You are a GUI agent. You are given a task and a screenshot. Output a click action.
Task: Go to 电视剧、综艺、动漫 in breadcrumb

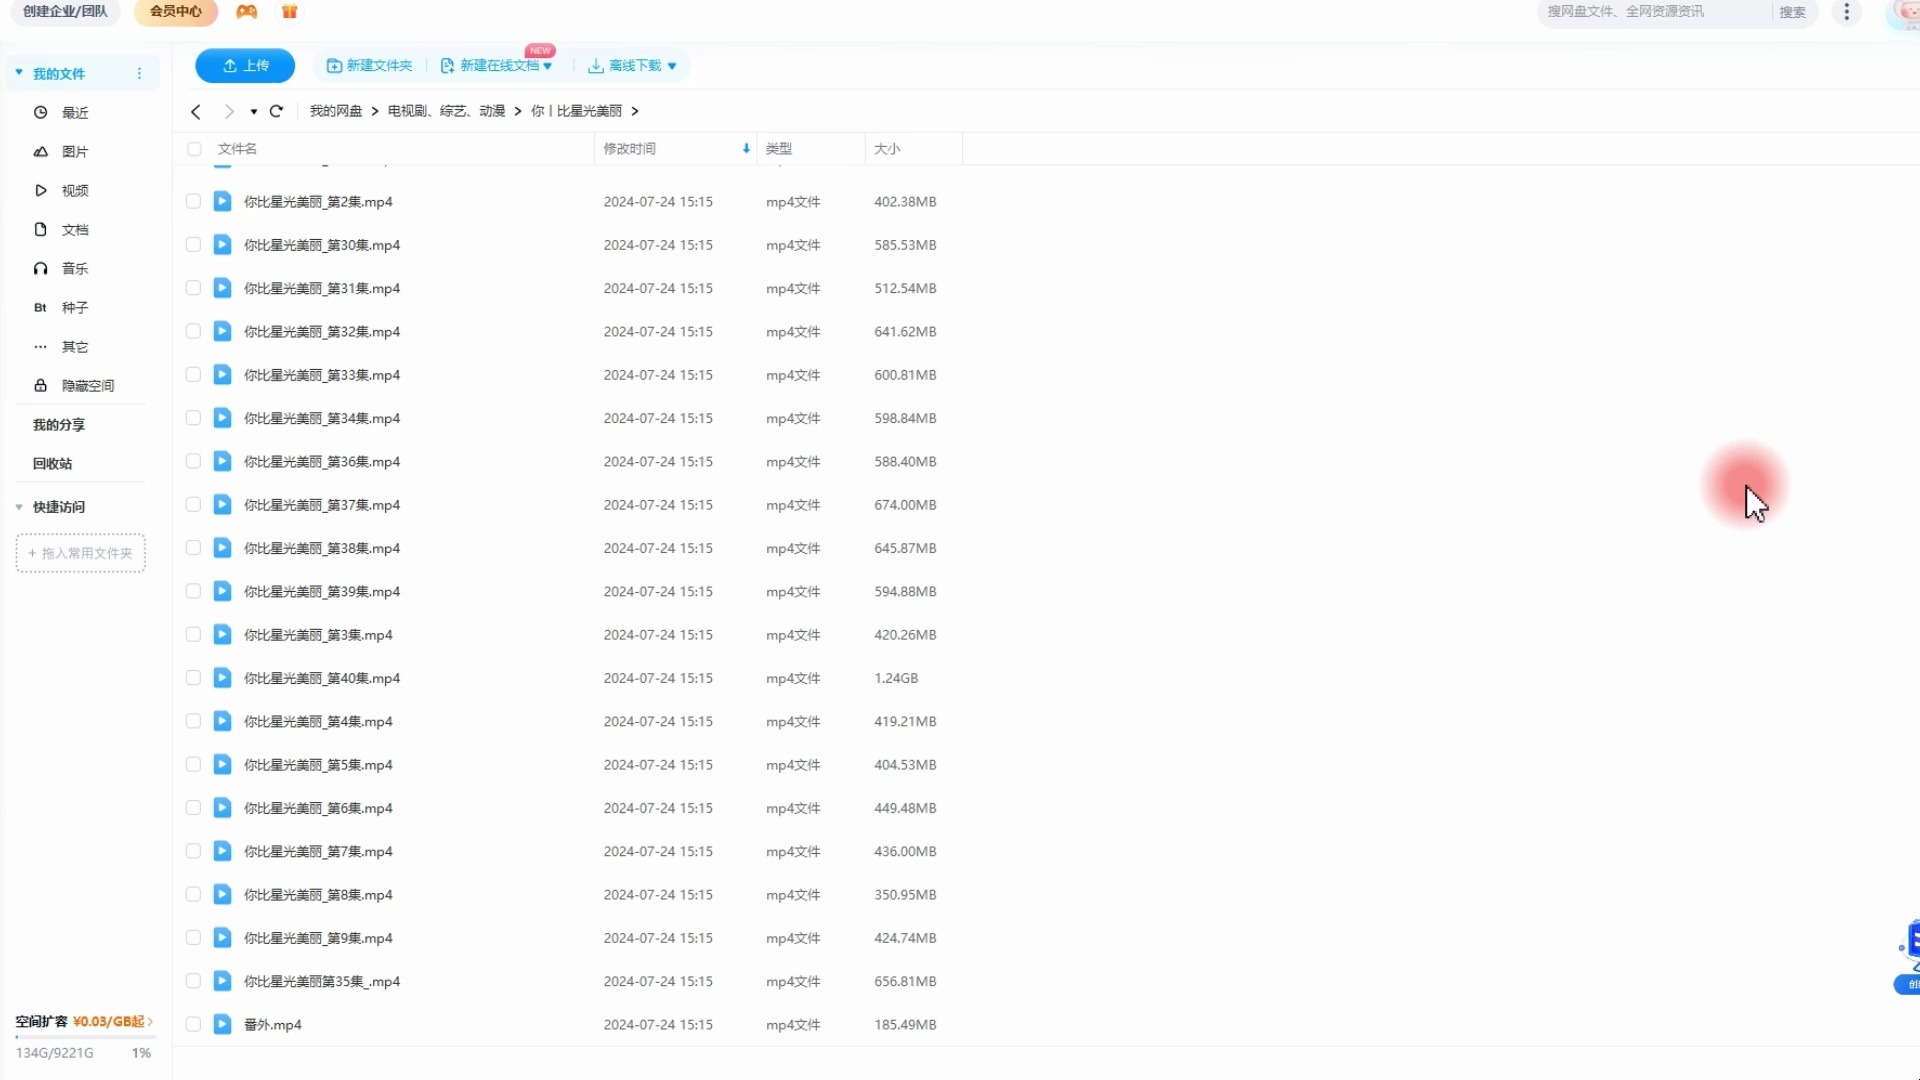(x=446, y=111)
